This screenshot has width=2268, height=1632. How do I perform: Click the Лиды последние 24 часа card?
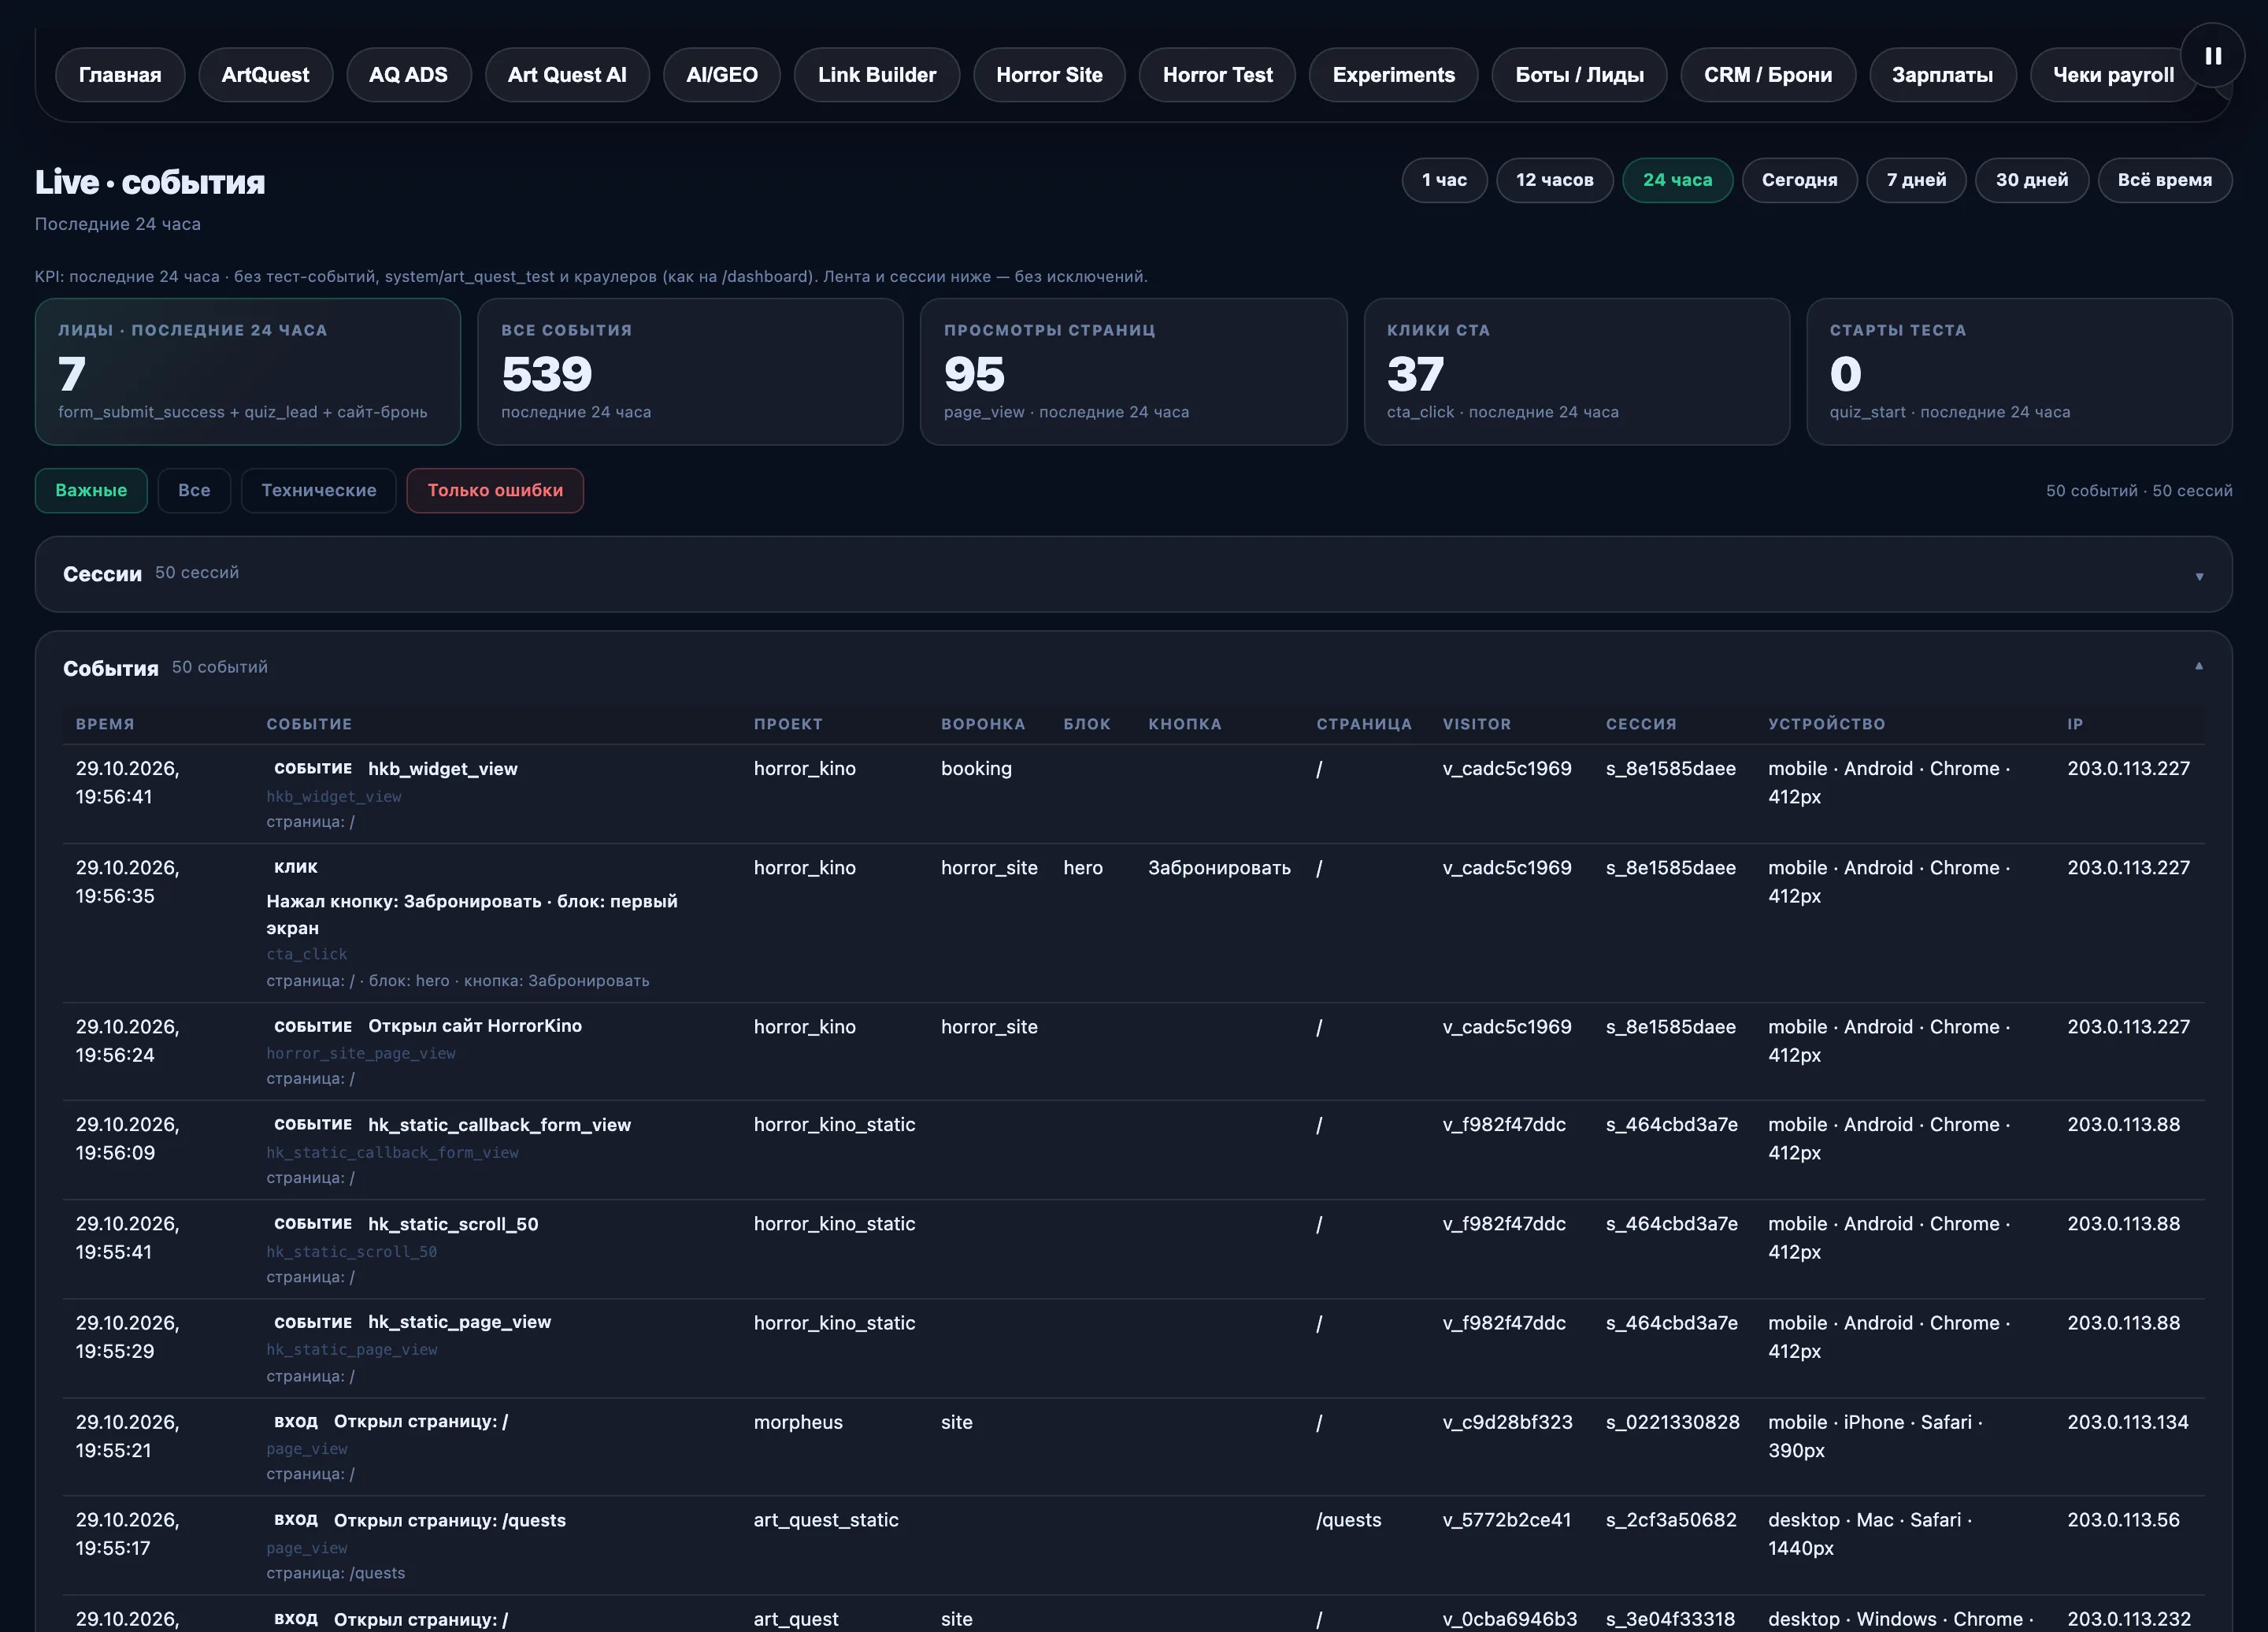[x=248, y=371]
